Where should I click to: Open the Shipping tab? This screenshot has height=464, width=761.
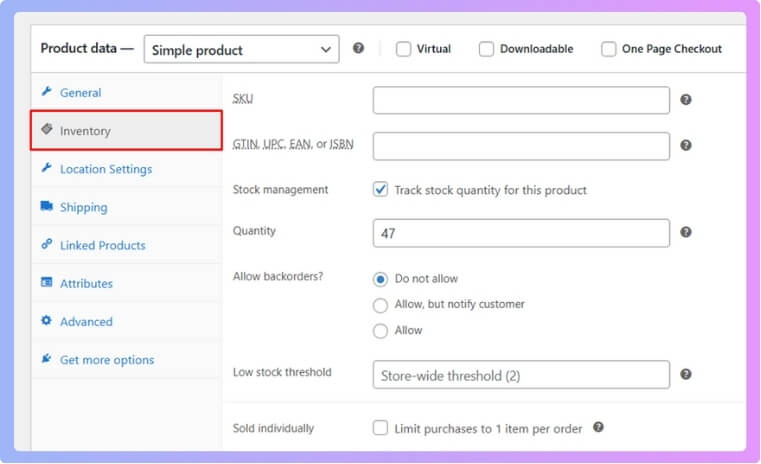(126, 207)
